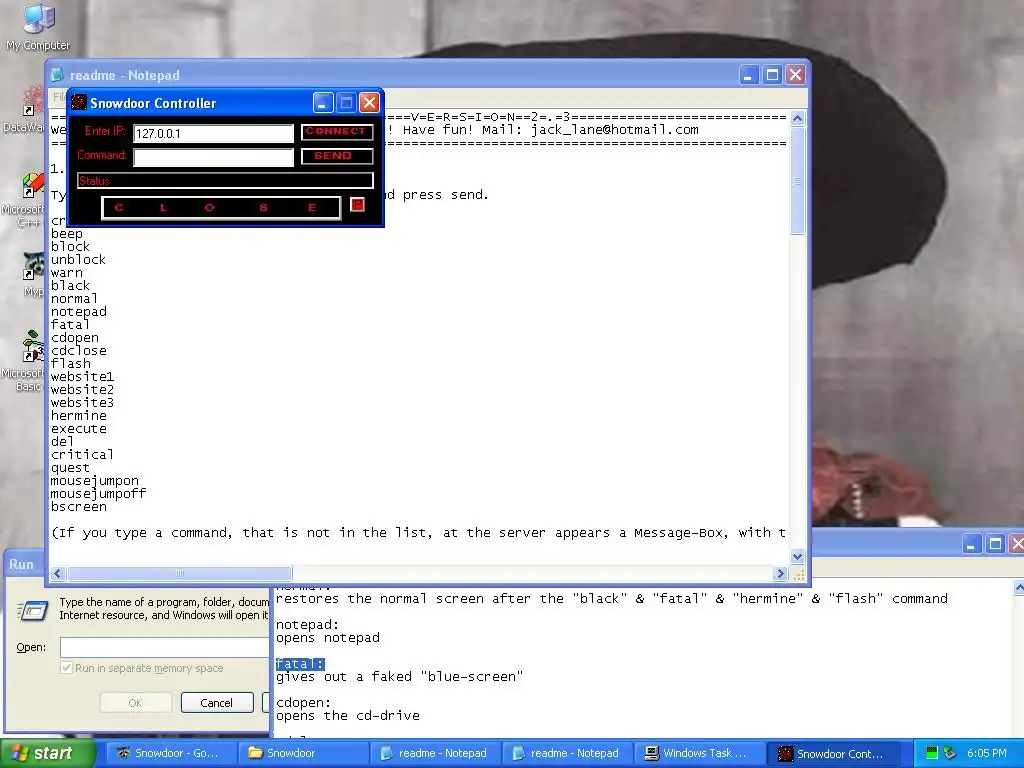Screen dimensions: 1024x768
Task: Click "execute" in the command list
Action: click(78, 428)
